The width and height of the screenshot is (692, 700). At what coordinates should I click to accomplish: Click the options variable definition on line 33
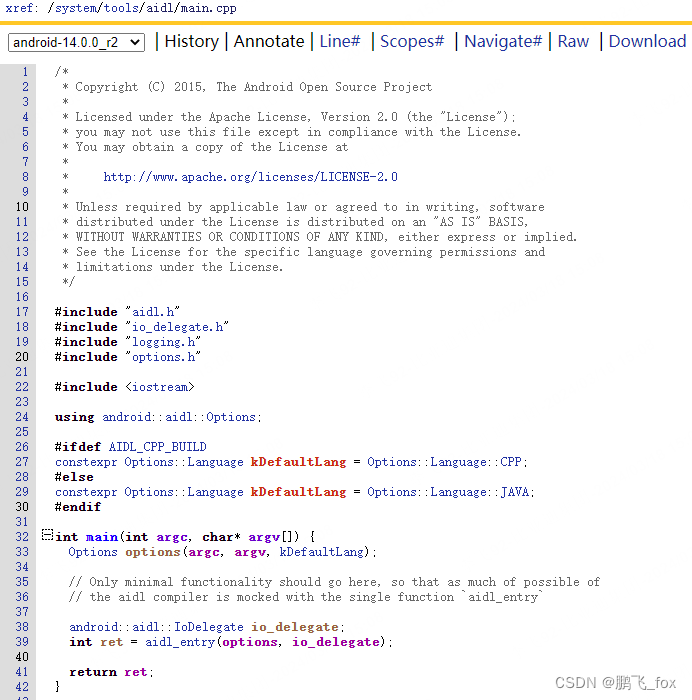point(152,552)
